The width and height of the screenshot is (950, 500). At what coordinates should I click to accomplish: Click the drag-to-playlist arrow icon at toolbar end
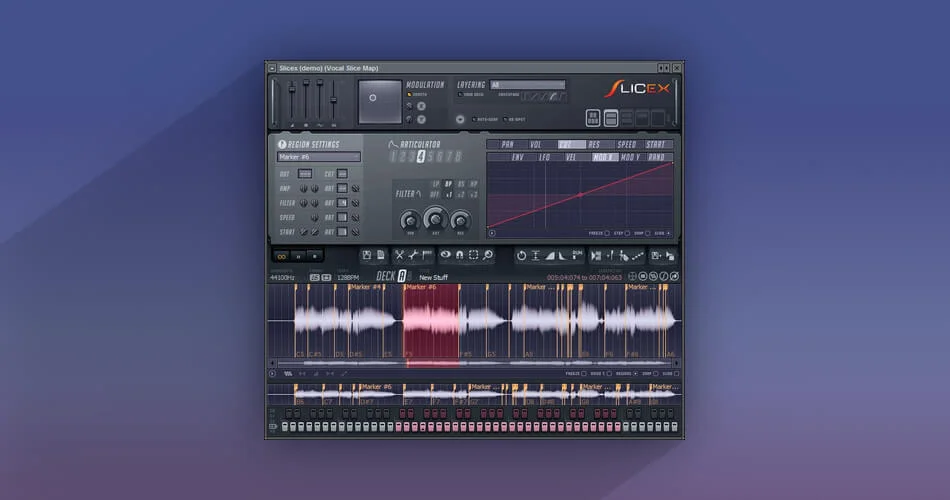670,256
